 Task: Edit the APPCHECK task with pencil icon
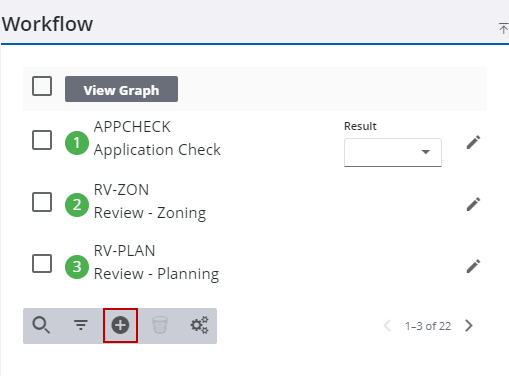473,142
